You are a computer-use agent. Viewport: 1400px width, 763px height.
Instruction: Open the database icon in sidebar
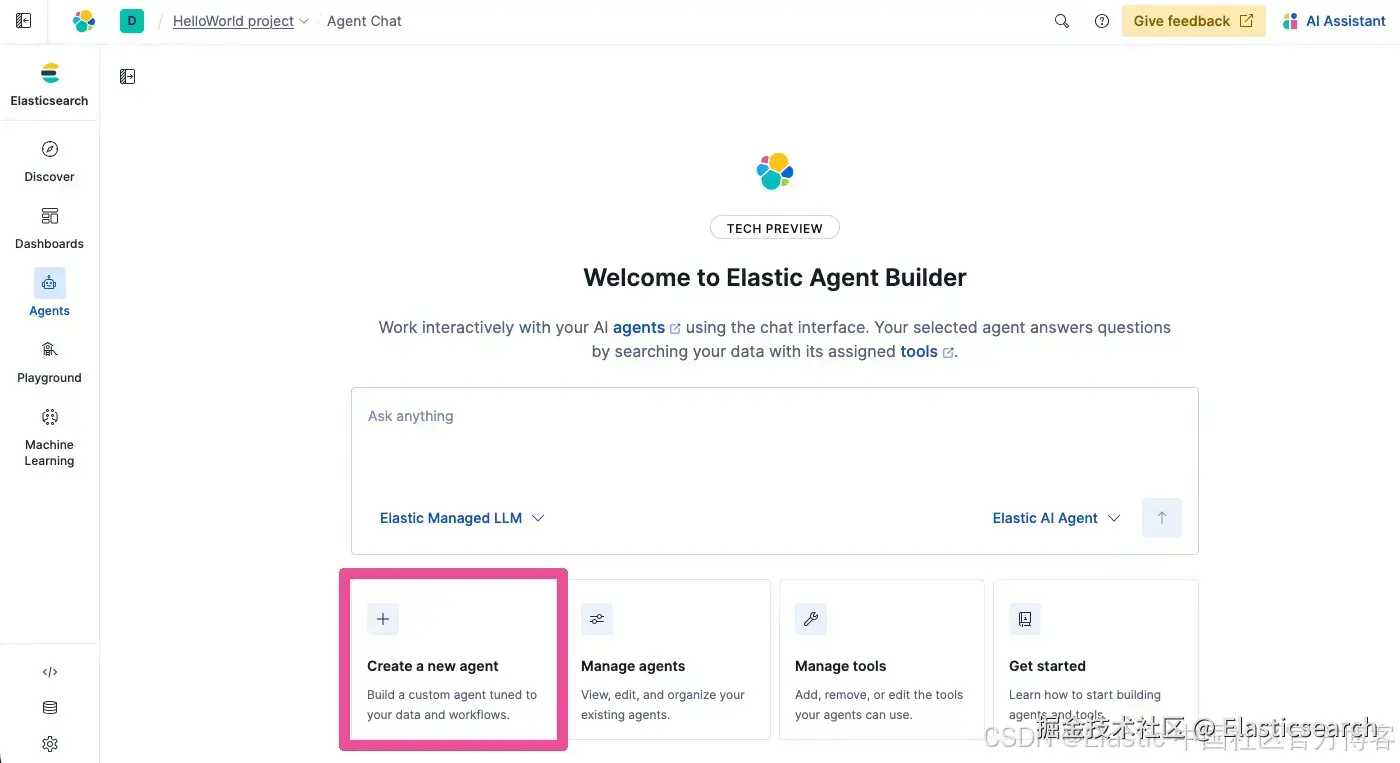50,708
